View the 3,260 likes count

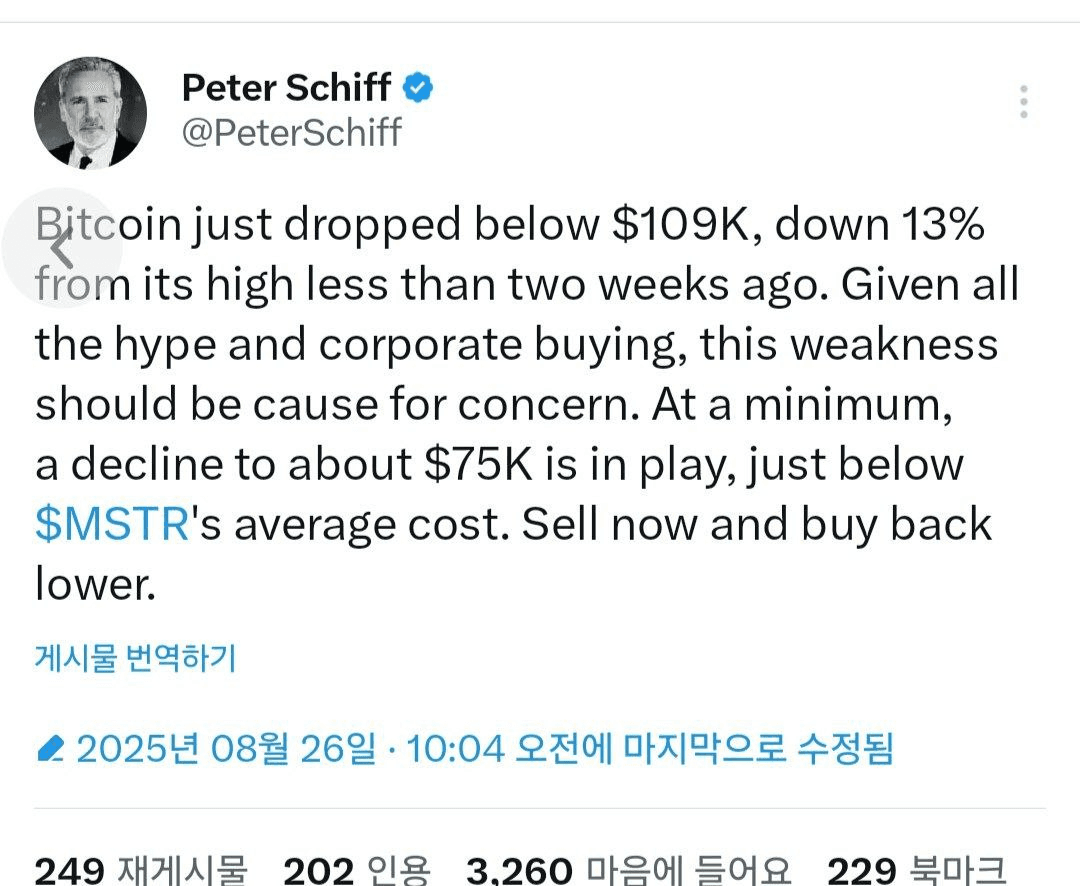tap(519, 871)
